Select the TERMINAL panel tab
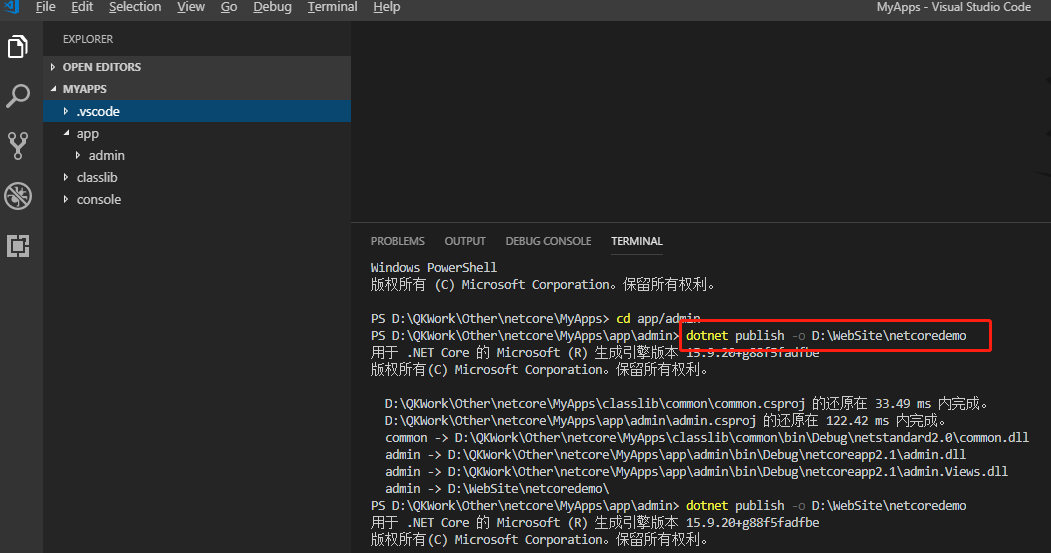1051x553 pixels. point(637,241)
